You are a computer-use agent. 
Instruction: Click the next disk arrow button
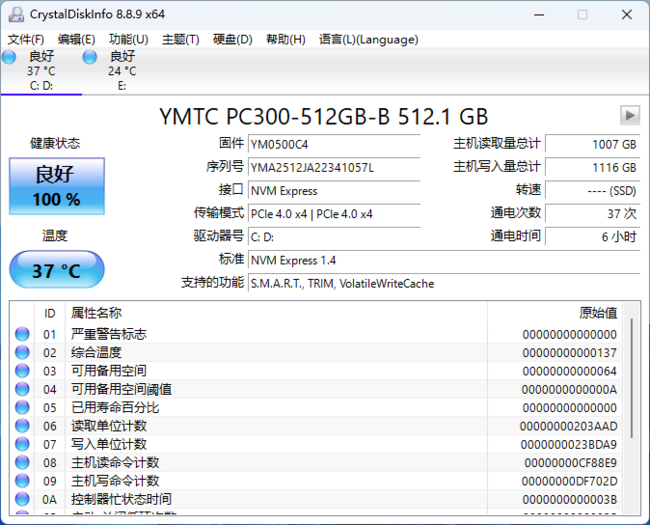click(629, 115)
